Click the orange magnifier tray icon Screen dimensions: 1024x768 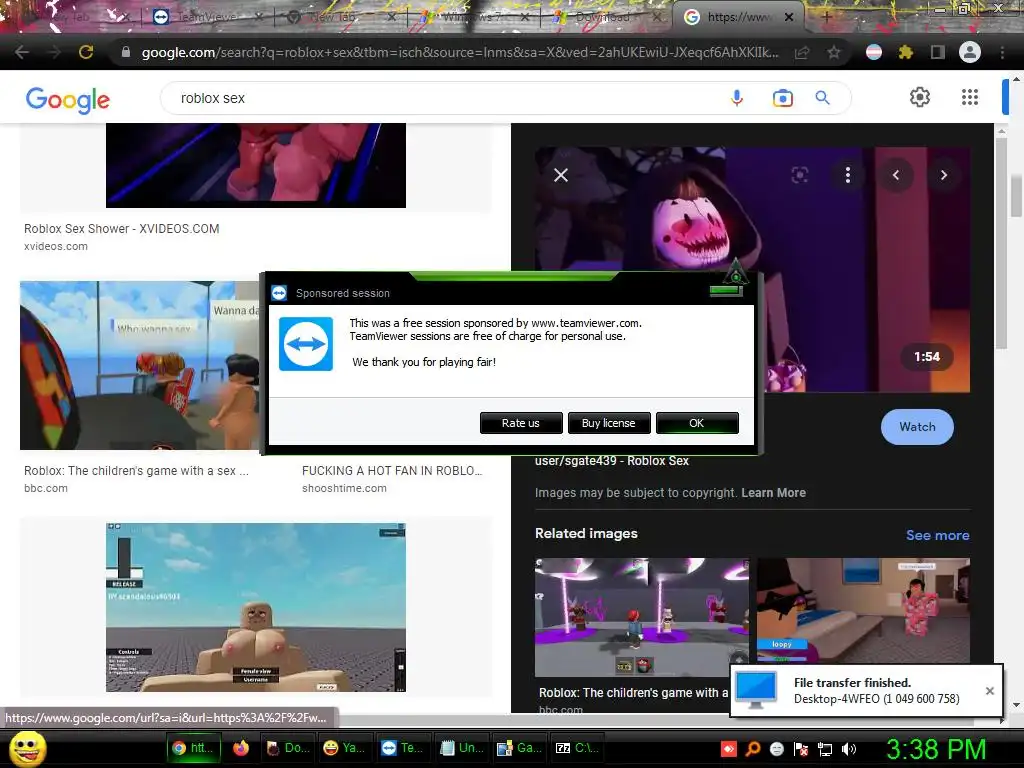pyautogui.click(x=752, y=749)
